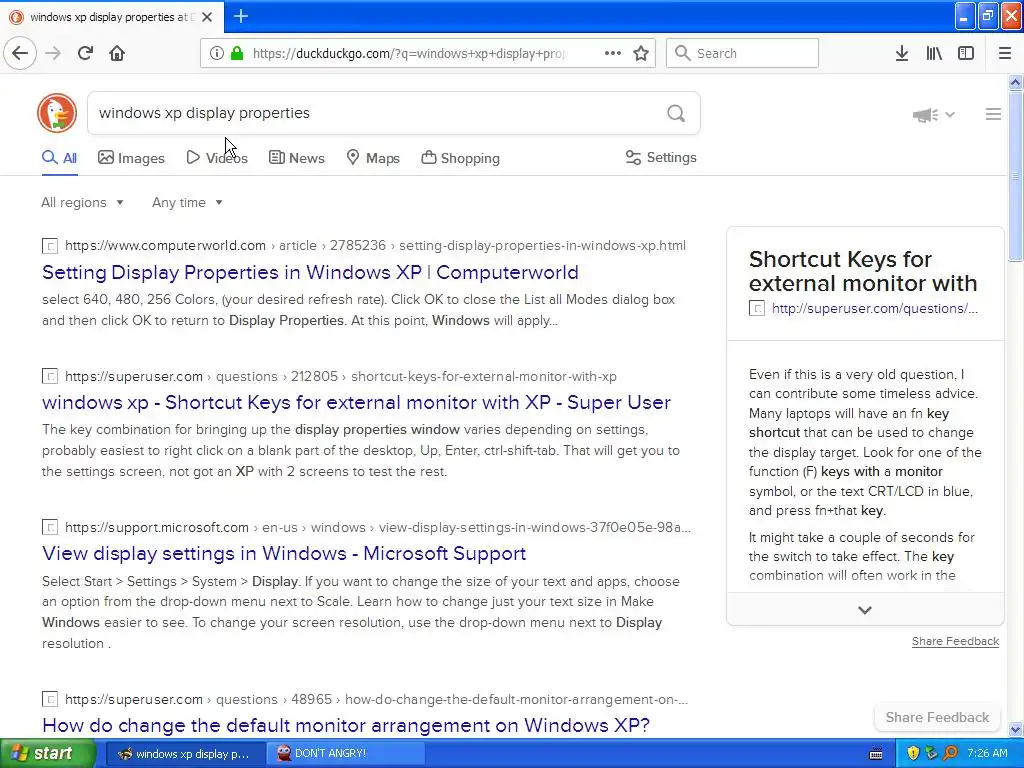Click the forward navigation arrow

point(53,53)
